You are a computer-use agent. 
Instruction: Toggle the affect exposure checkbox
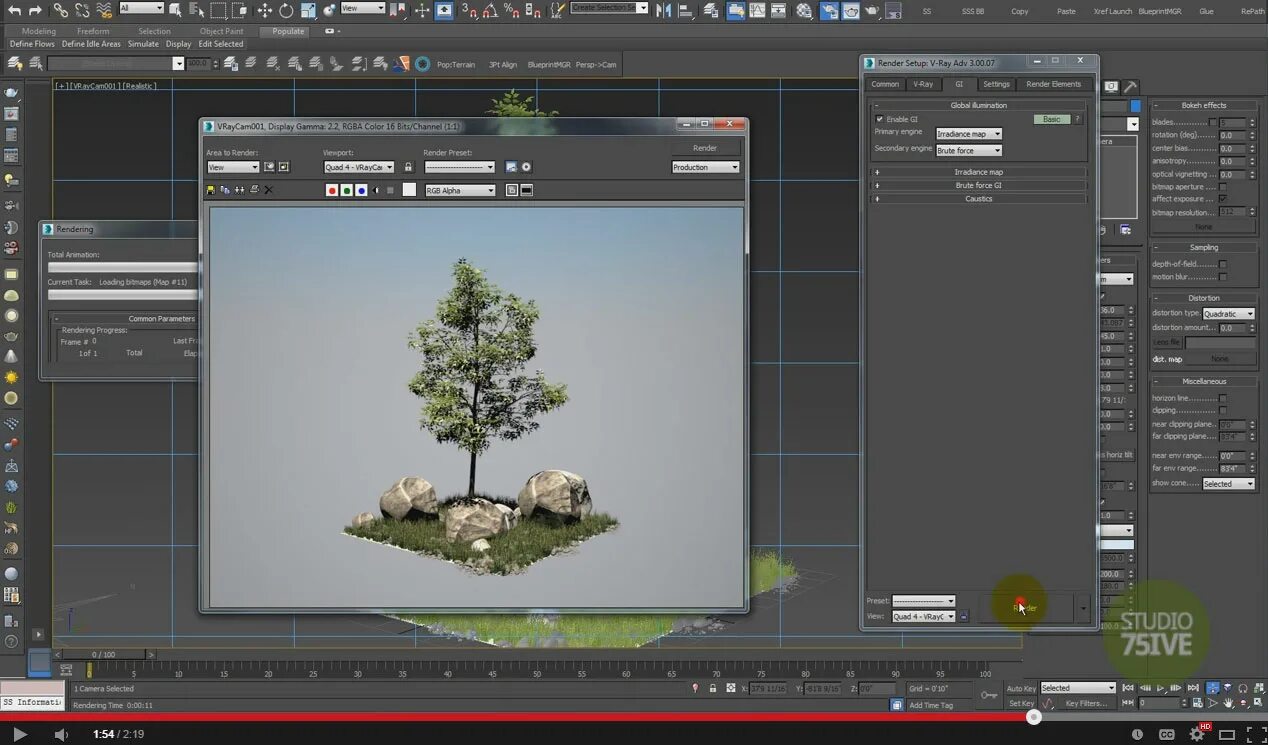pos(1222,199)
